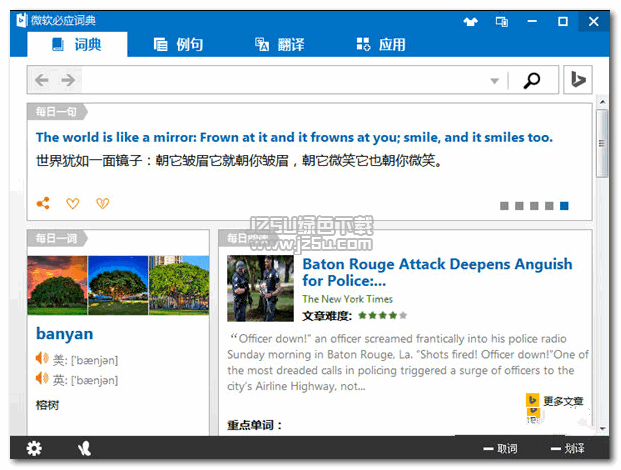Screen dimensions: 621x470
Task: Like the daily sentence heart icon
Action: [x=72, y=204]
